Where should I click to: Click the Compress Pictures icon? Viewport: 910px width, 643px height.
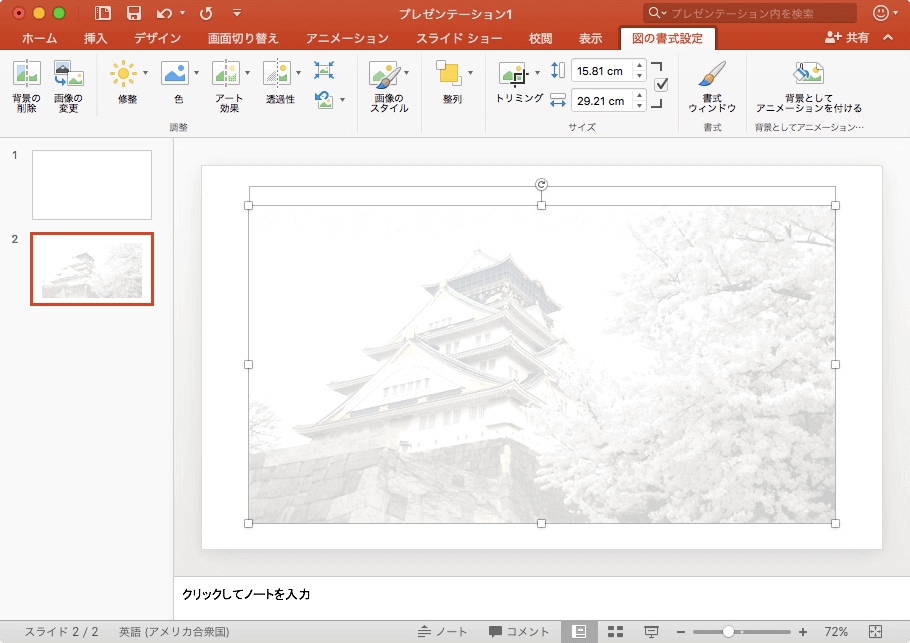[x=324, y=70]
